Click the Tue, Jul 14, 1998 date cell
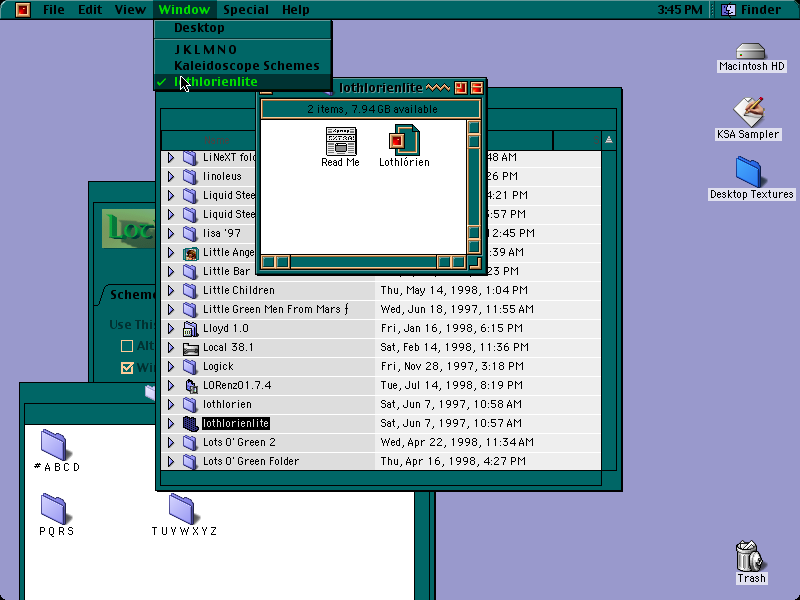Image resolution: width=800 pixels, height=600 pixels. click(x=452, y=386)
